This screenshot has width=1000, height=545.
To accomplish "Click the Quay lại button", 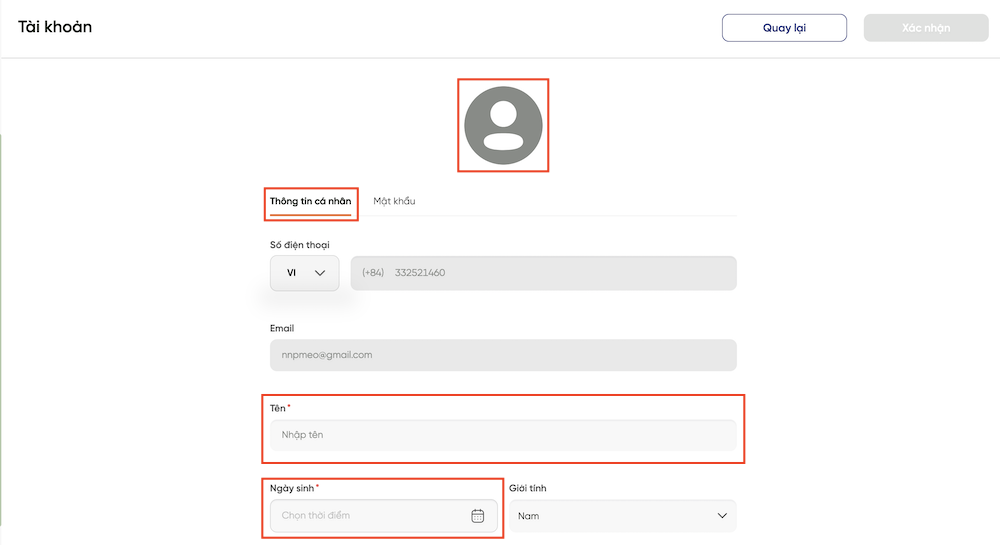I will point(784,28).
